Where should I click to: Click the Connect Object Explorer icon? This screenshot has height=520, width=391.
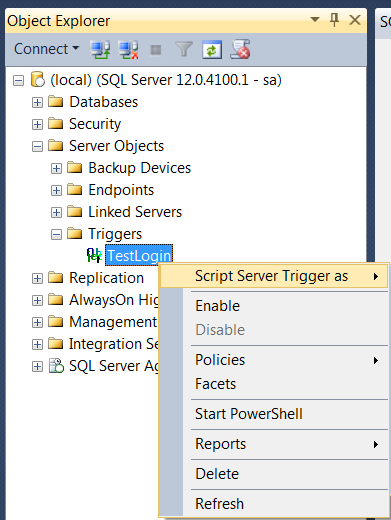100,50
